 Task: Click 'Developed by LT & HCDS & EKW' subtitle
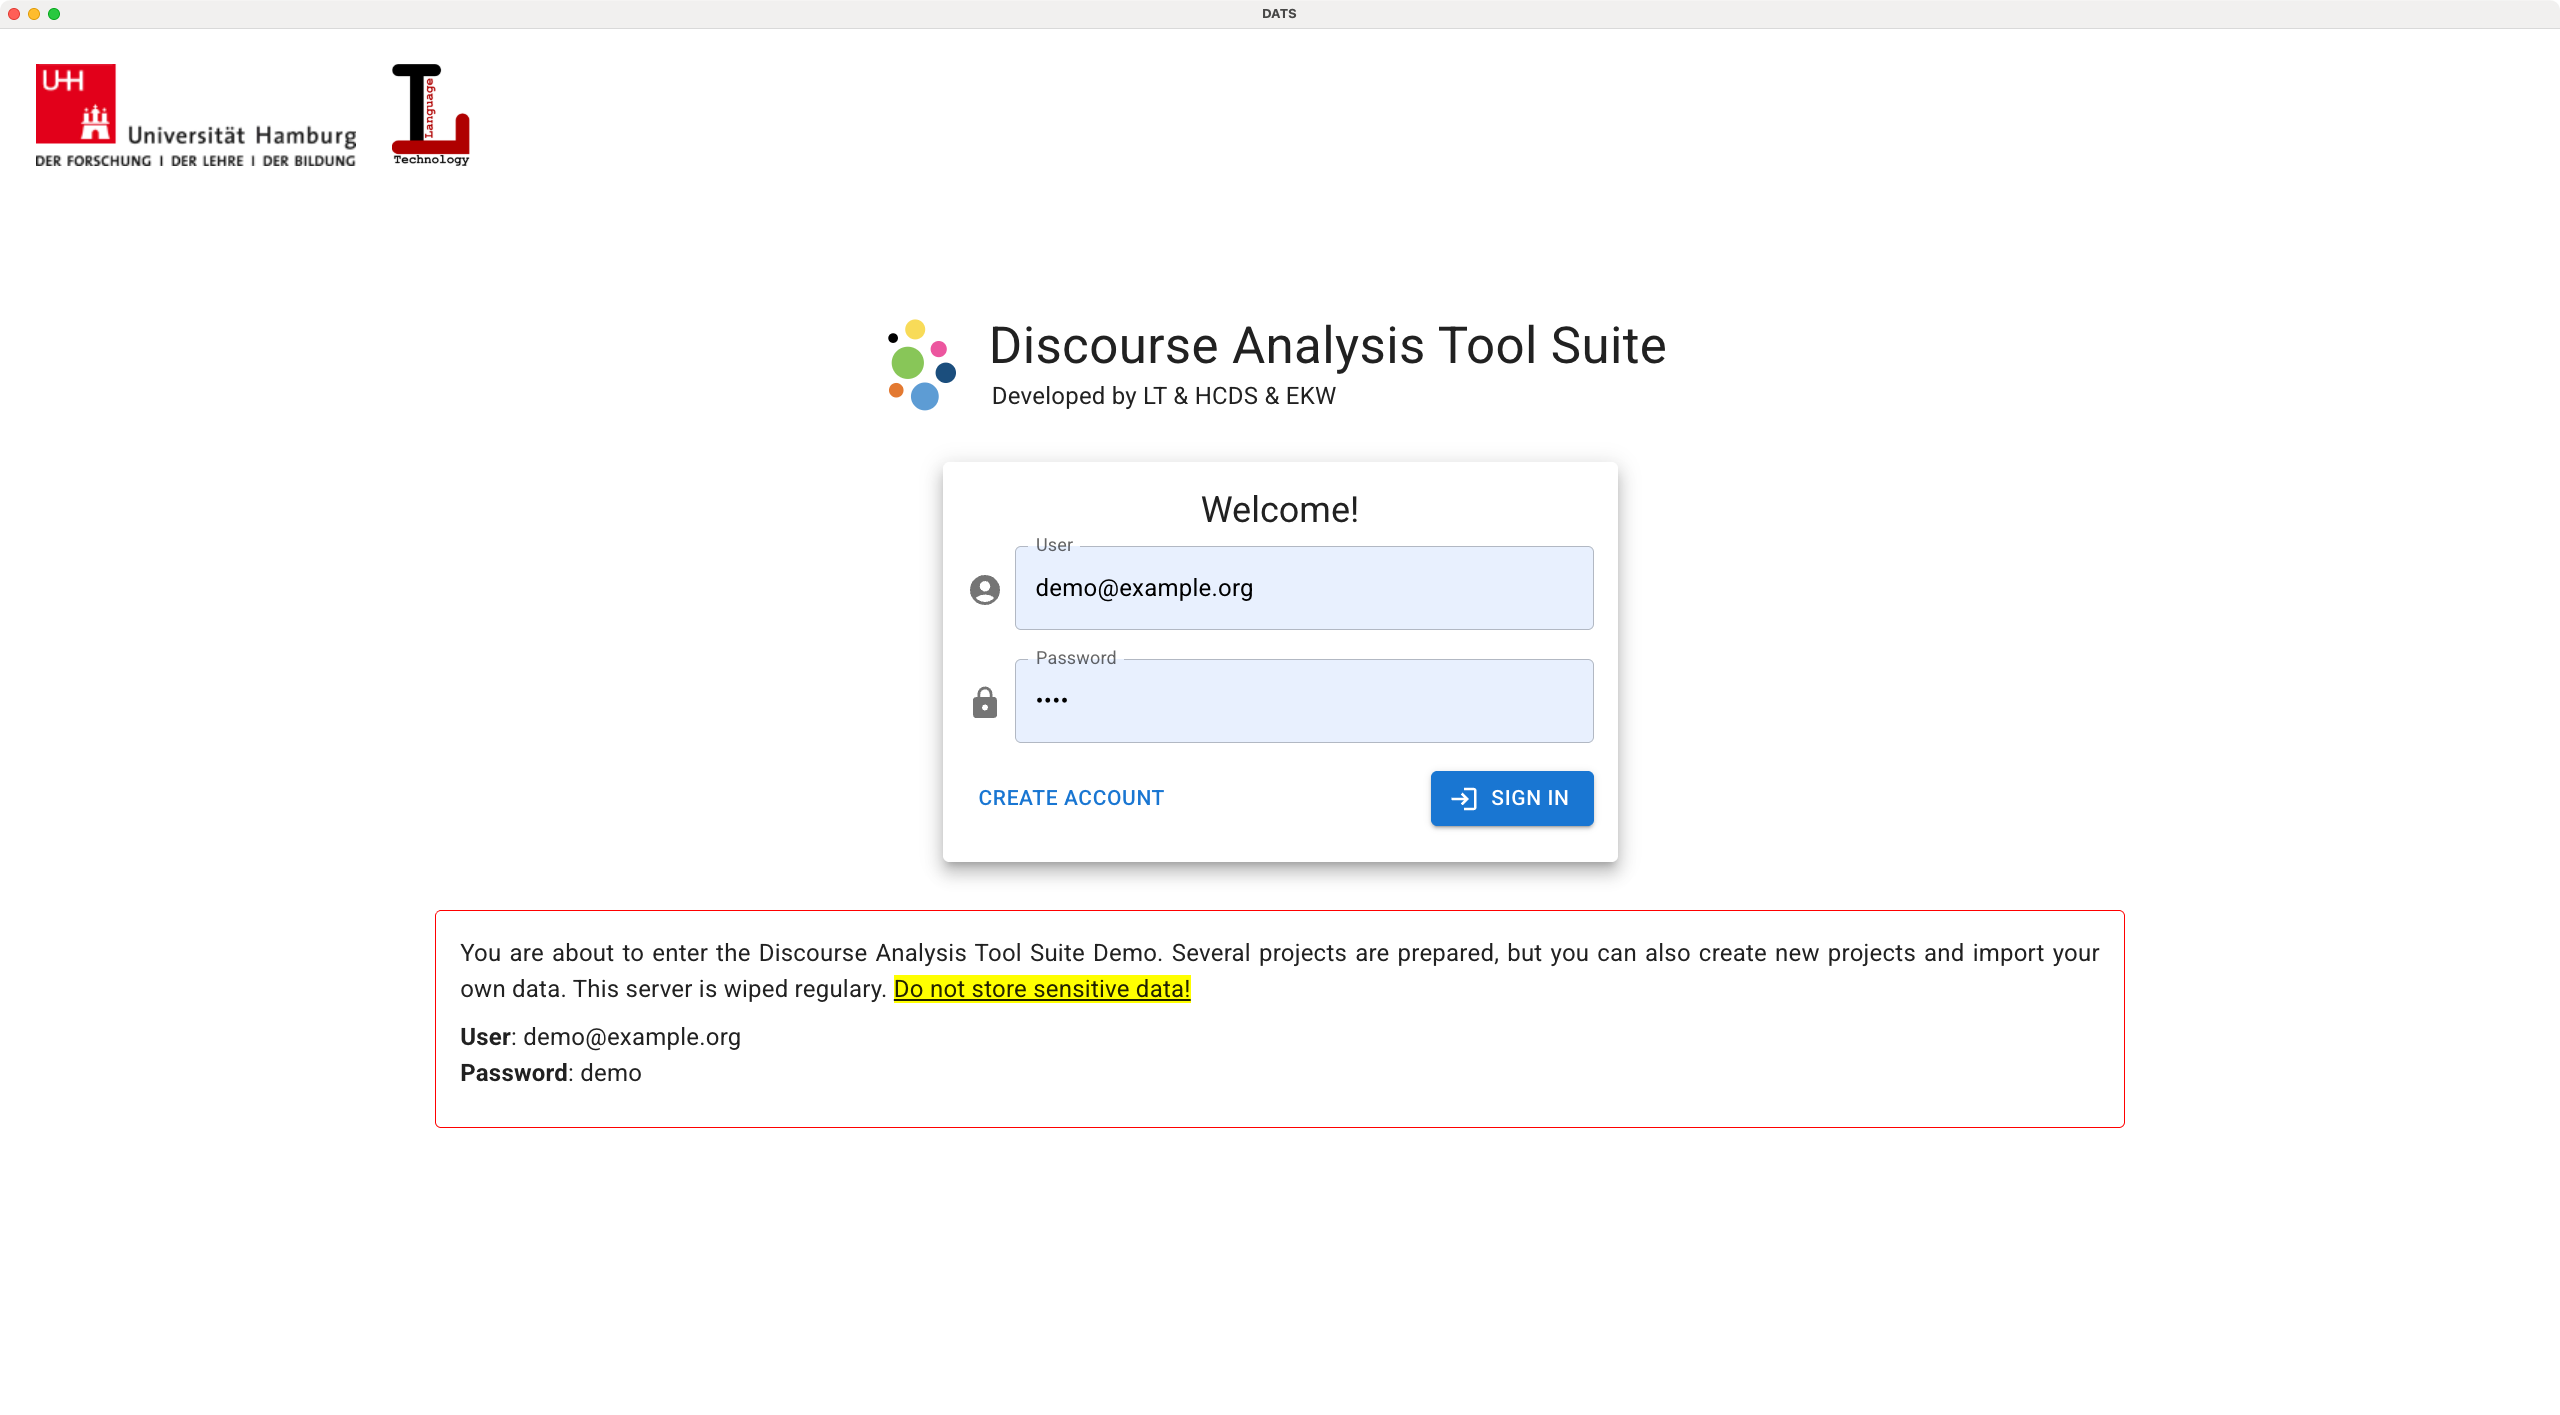tap(1164, 396)
